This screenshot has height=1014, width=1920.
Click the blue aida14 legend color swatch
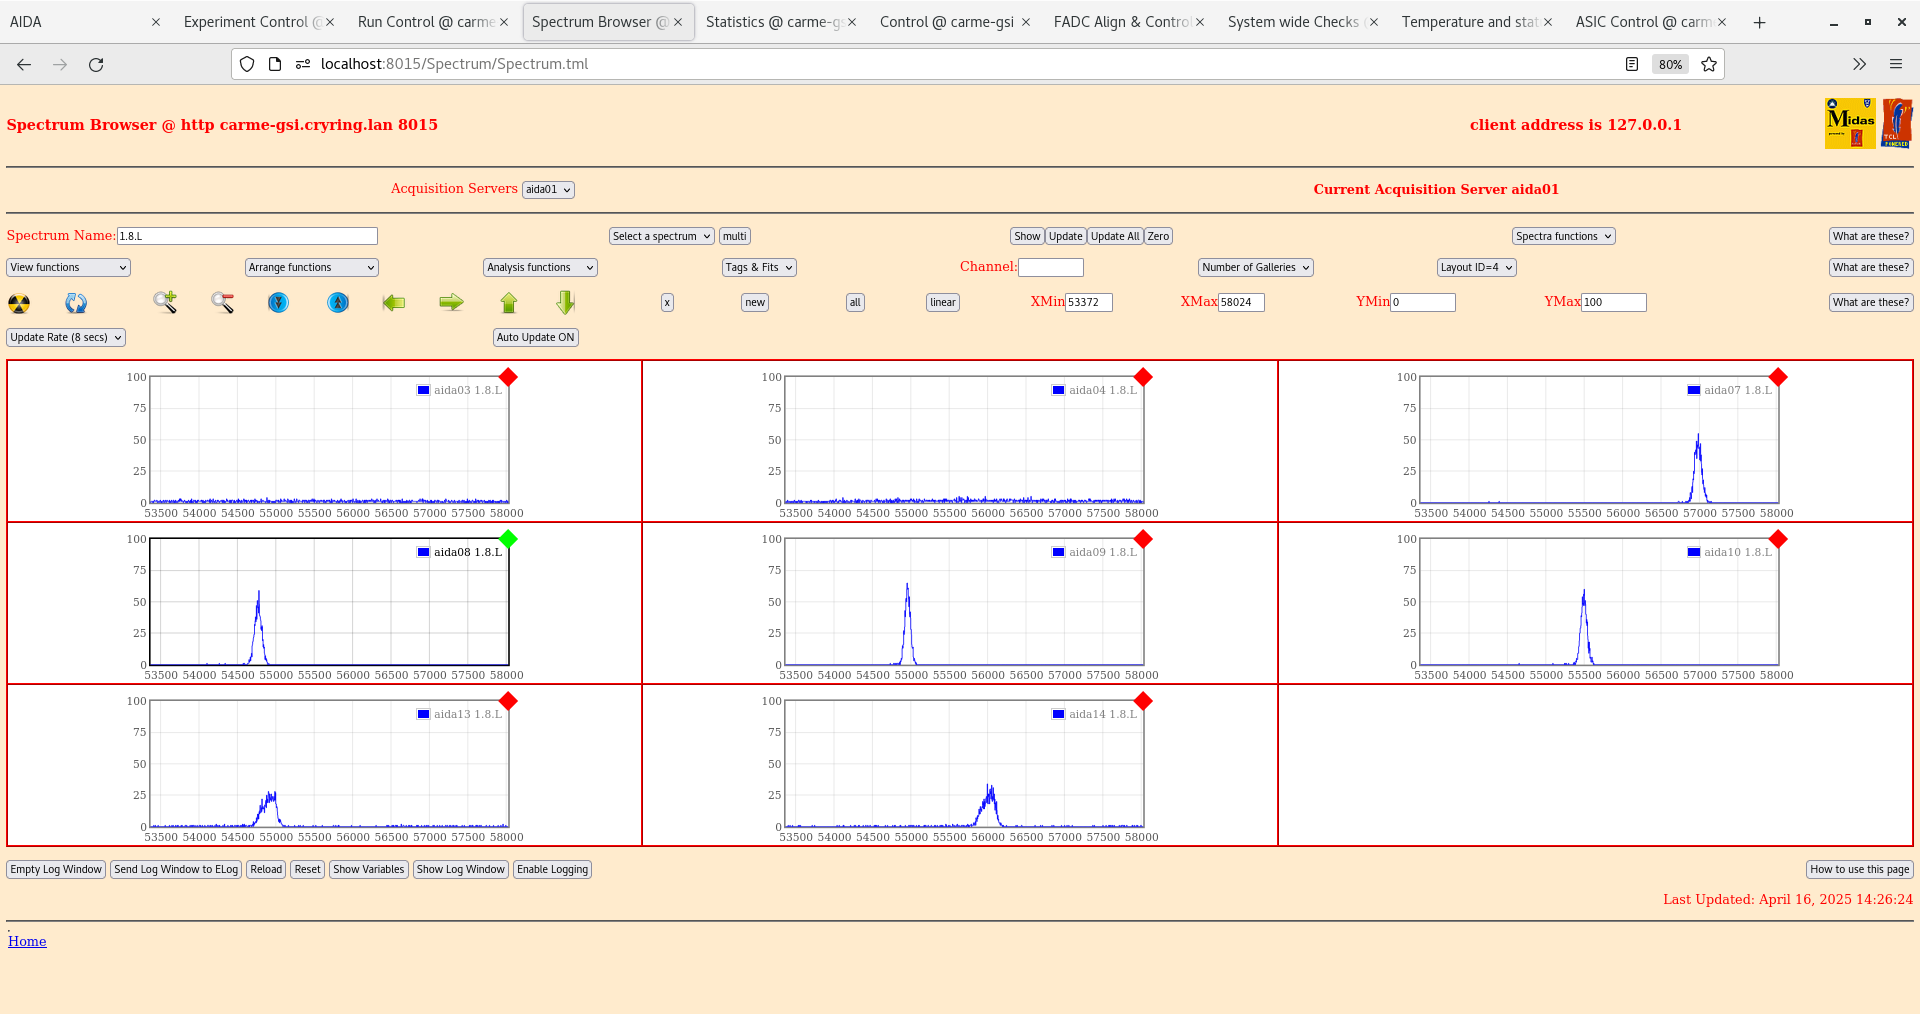[1059, 714]
